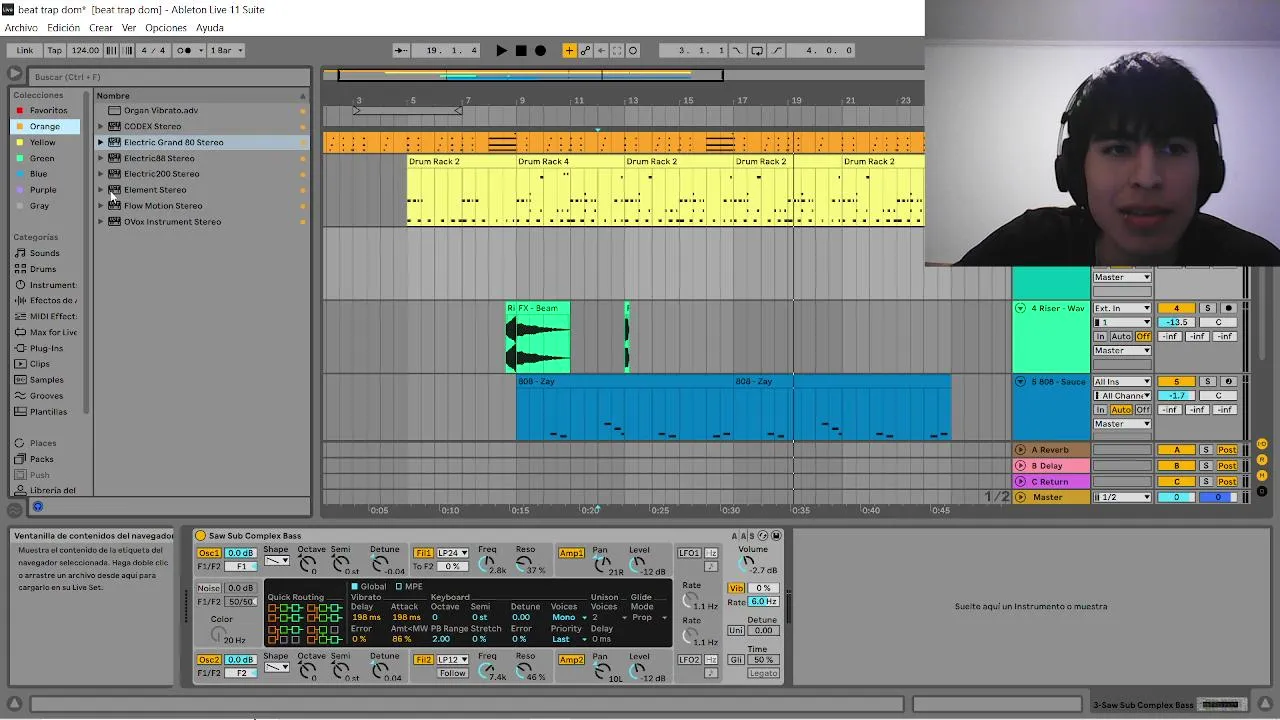Screen dimensions: 1280x720
Task: Click the Stop transport button
Action: [x=521, y=50]
